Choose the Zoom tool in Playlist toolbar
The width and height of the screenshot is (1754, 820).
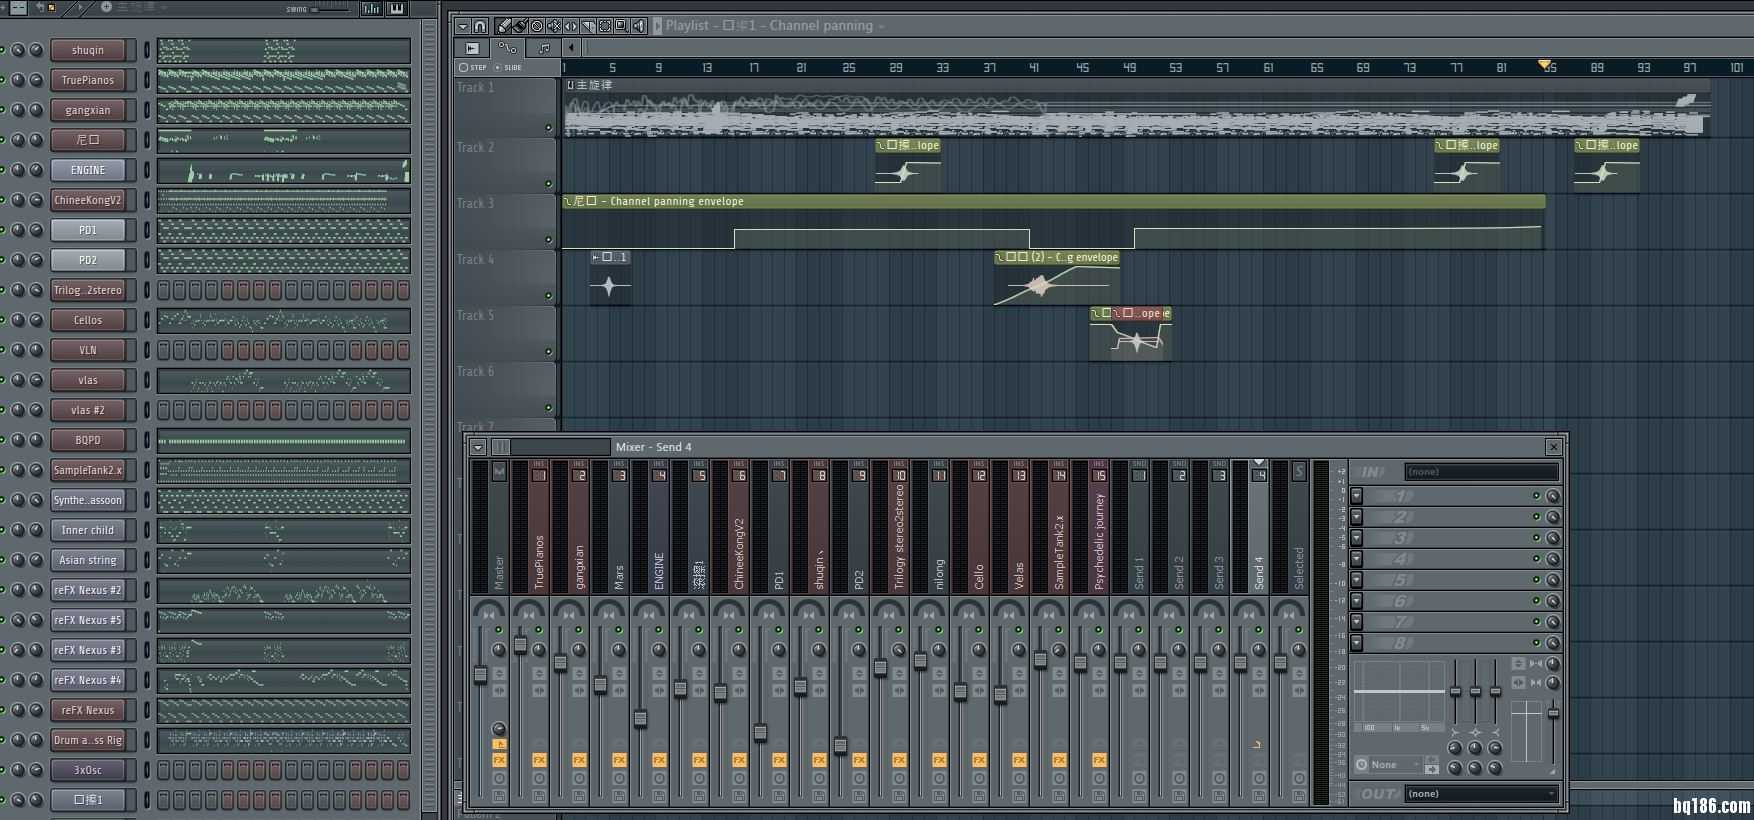pos(622,26)
